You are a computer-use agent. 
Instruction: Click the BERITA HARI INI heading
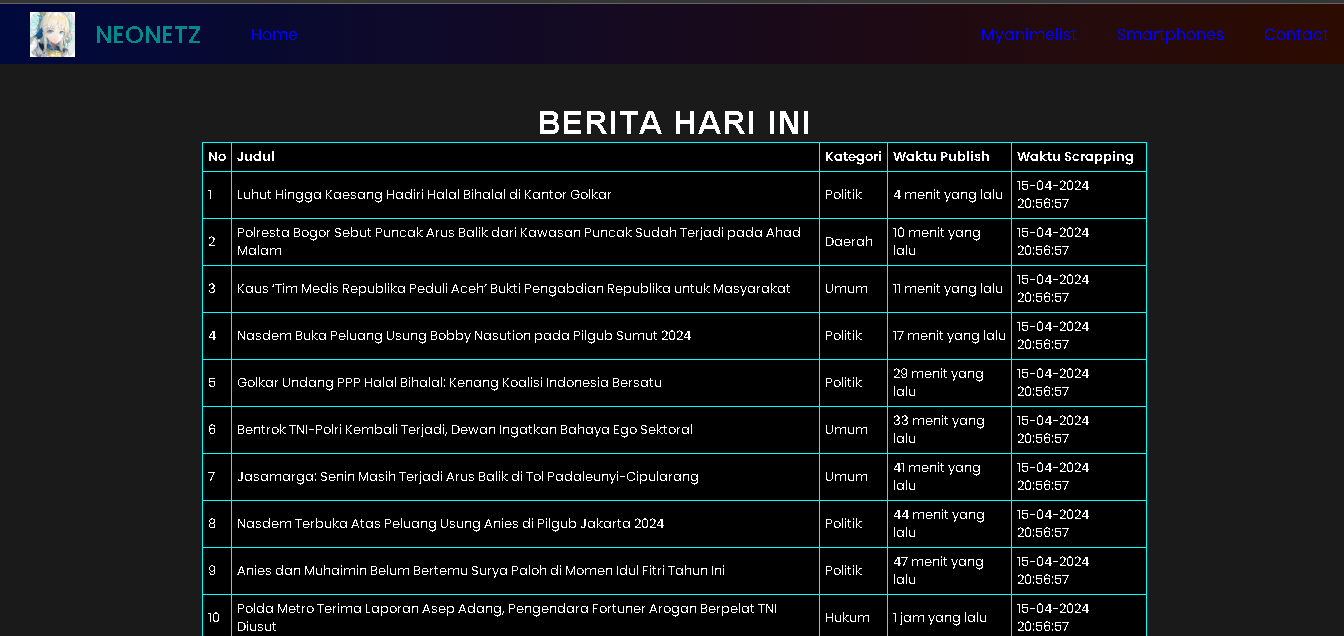[673, 123]
